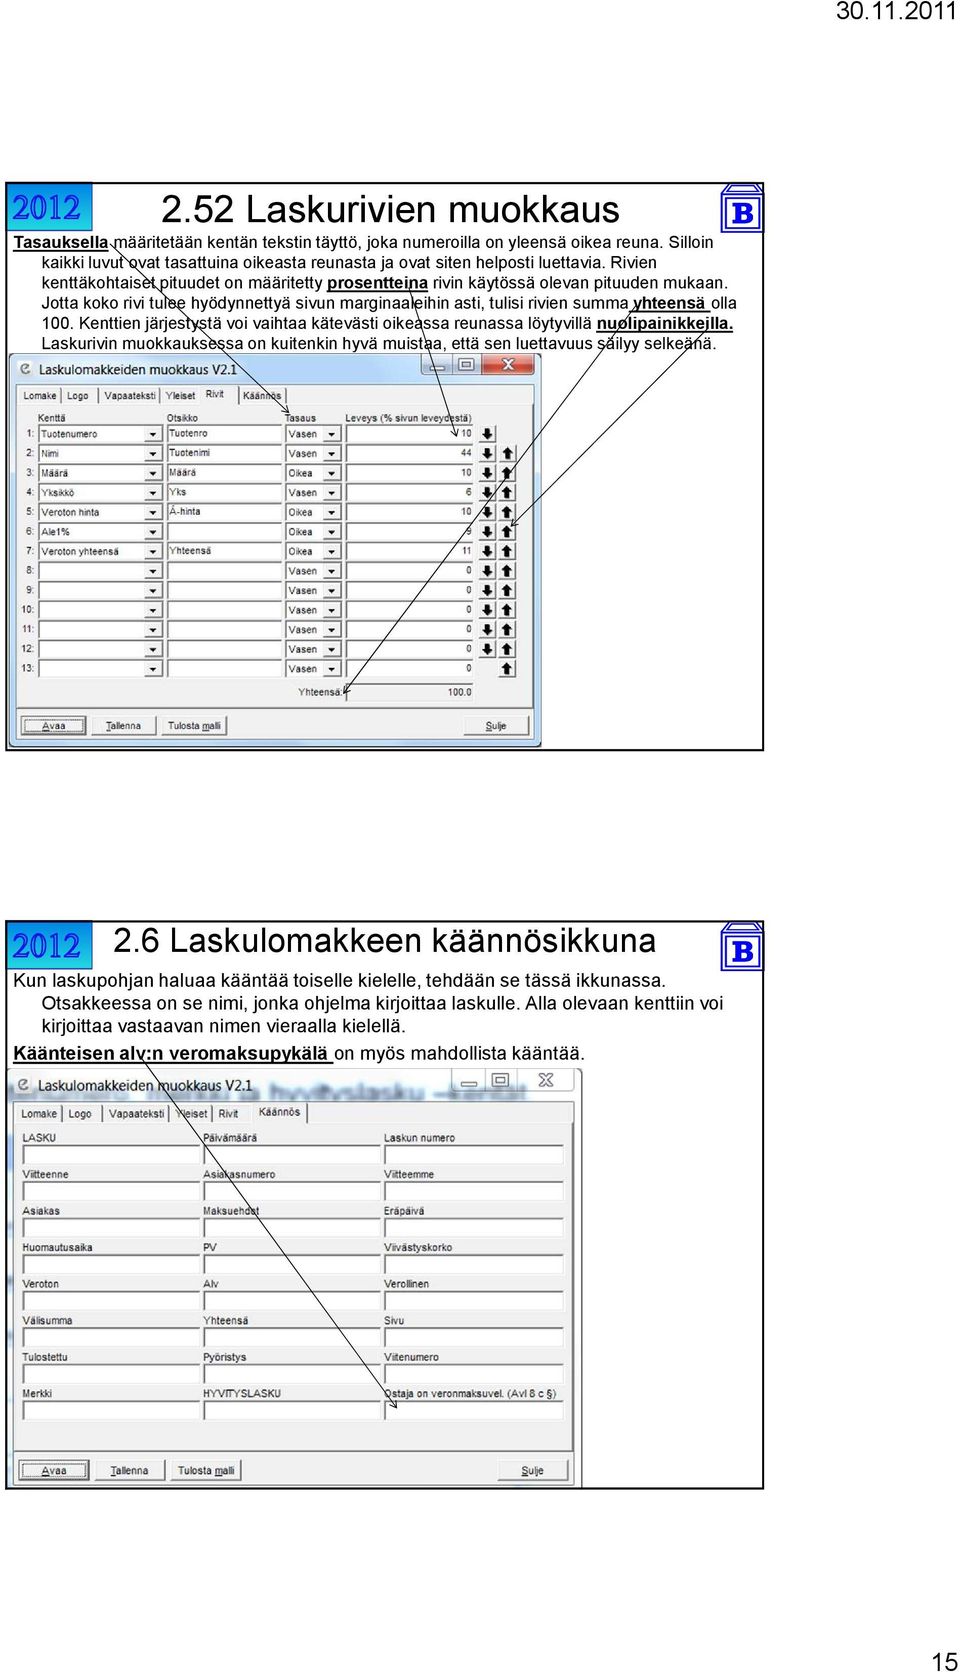Move row 5 Veroton hinta up
Image resolution: width=960 pixels, height=1672 pixels.
click(x=507, y=512)
